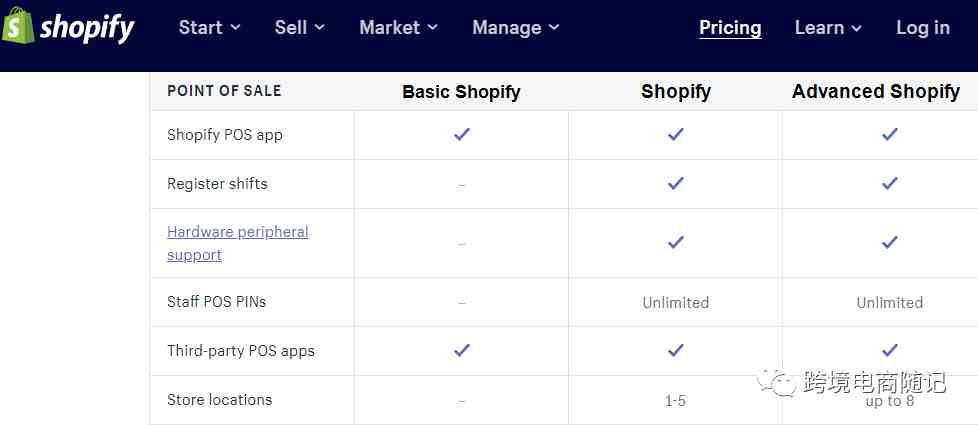Click Log in in the navigation
Image resolution: width=978 pixels, height=425 pixels.
[922, 27]
